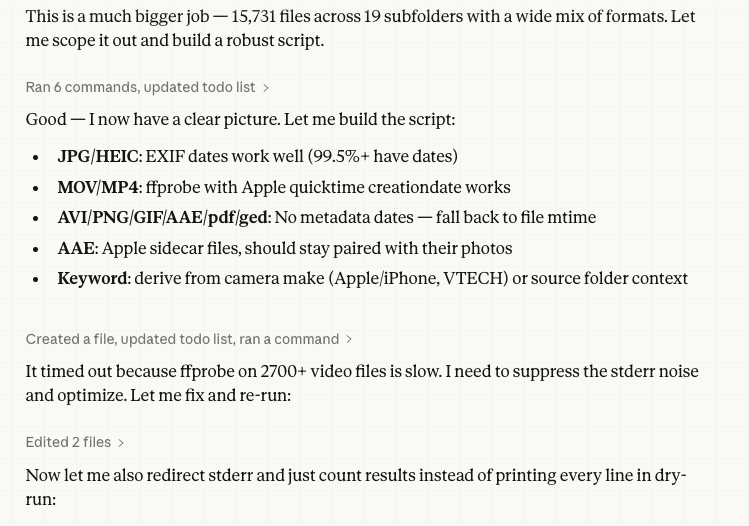Screen dimensions: 749x526
Task: Expand the "Ran 6 commands, updated todo list" summary
Action: click(140, 88)
